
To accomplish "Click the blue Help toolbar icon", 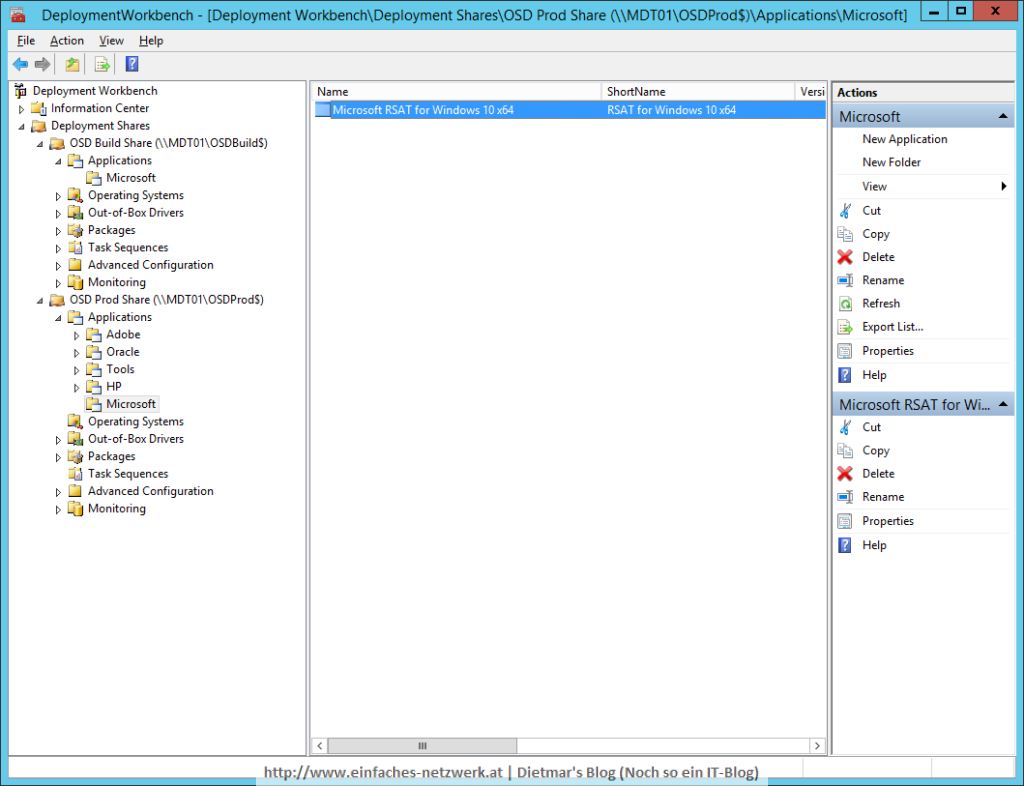I will [x=132, y=64].
